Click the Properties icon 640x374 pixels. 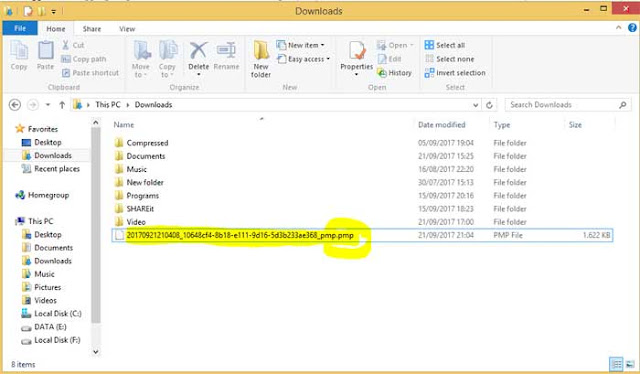[x=357, y=51]
